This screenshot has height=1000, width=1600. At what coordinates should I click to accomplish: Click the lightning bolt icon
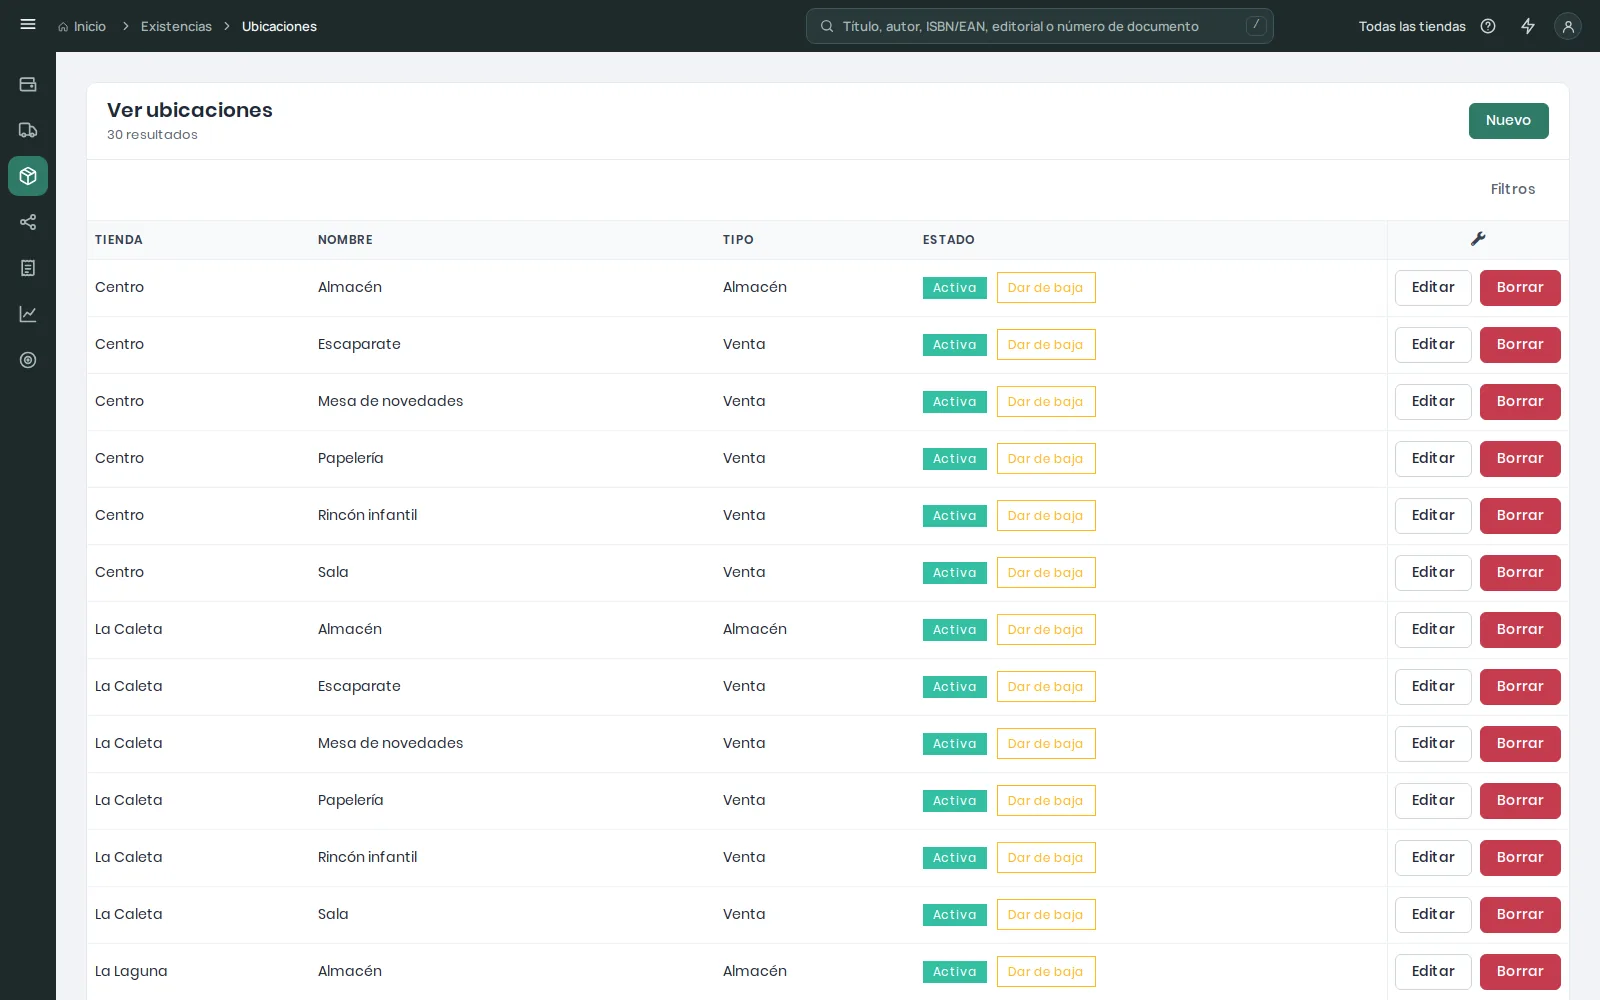pyautogui.click(x=1528, y=26)
